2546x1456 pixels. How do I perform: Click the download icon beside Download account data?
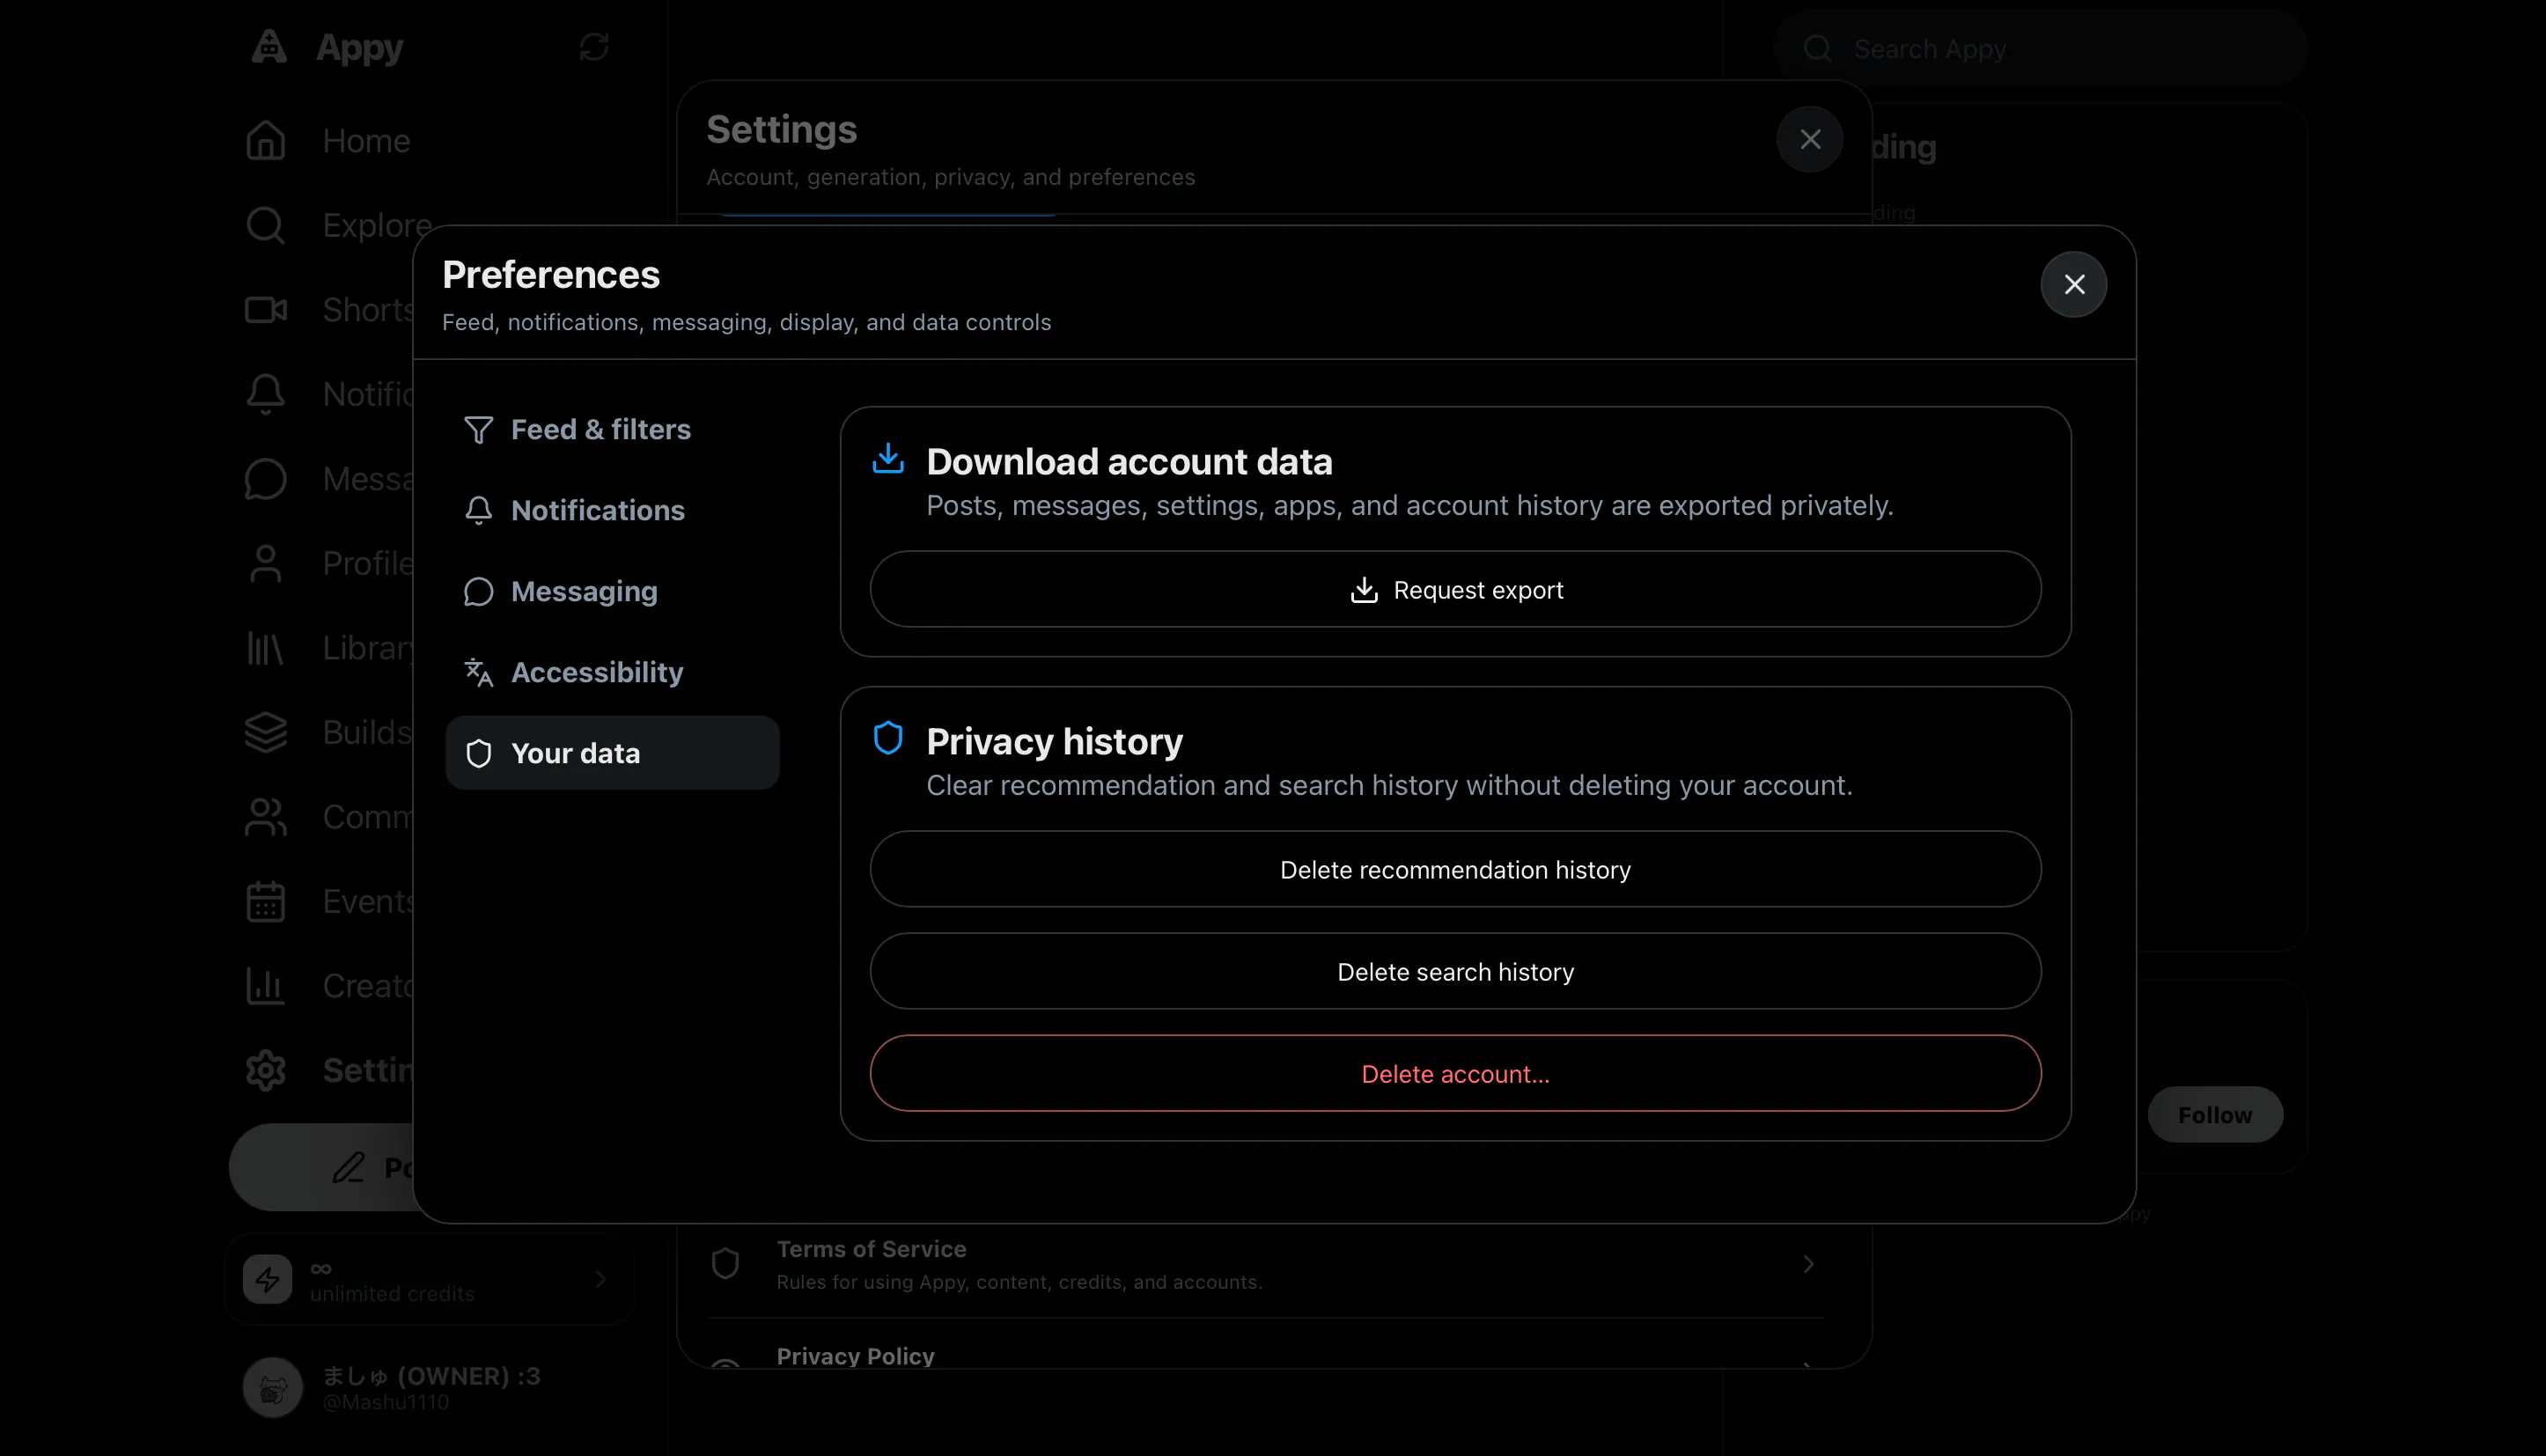click(888, 458)
